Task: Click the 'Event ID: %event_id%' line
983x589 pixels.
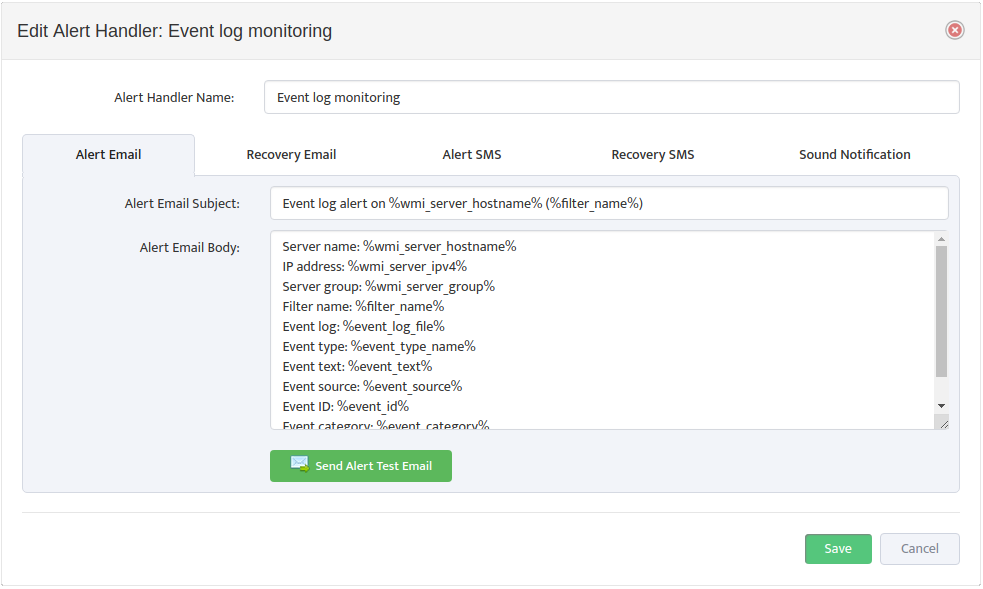Action: click(x=346, y=407)
